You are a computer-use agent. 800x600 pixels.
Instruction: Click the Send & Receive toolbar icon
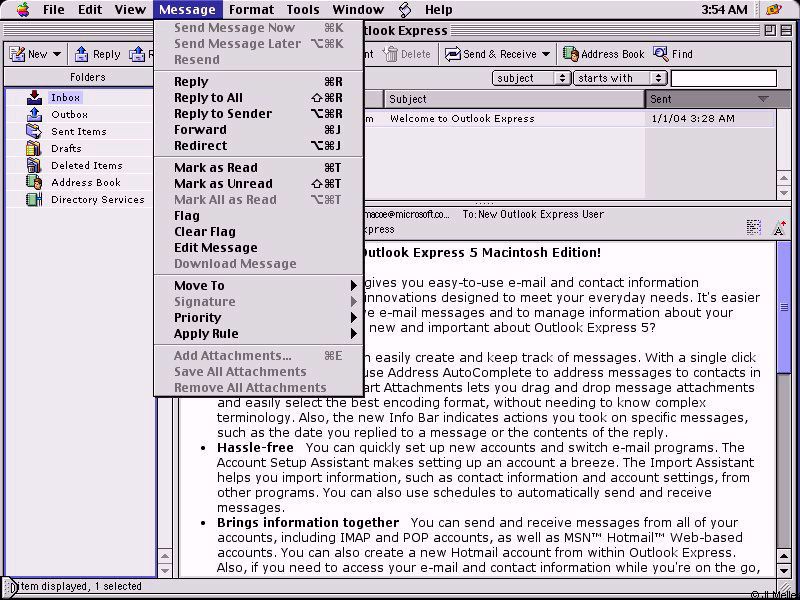click(452, 54)
